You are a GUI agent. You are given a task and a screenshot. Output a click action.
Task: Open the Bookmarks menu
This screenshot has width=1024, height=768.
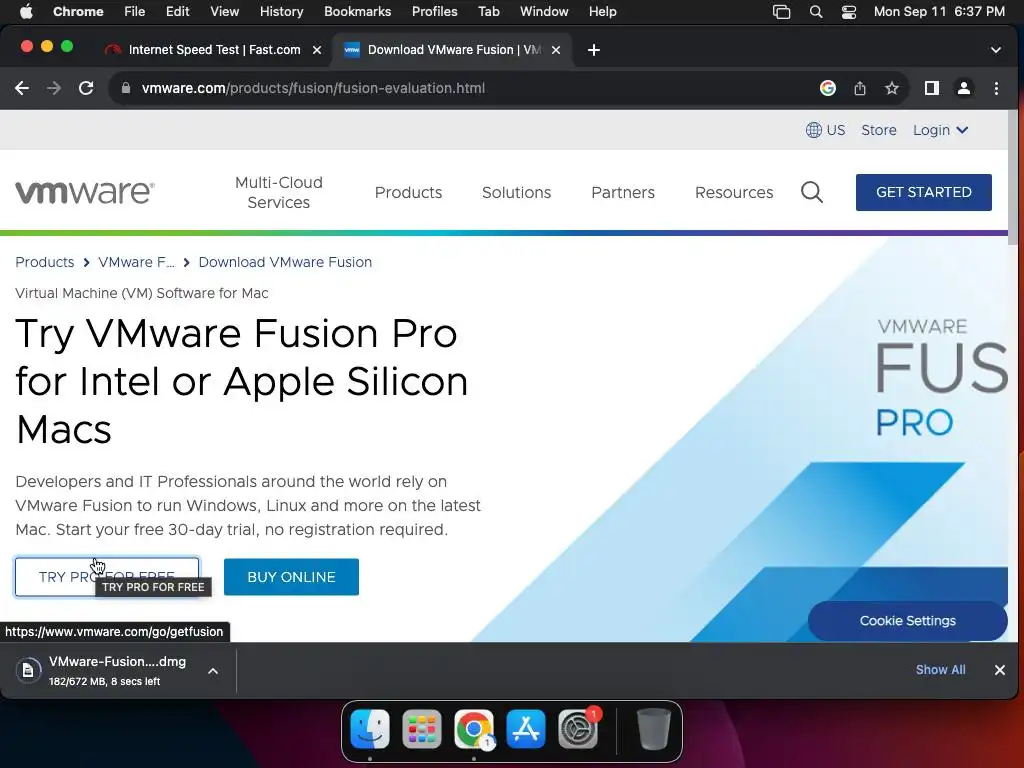357,11
